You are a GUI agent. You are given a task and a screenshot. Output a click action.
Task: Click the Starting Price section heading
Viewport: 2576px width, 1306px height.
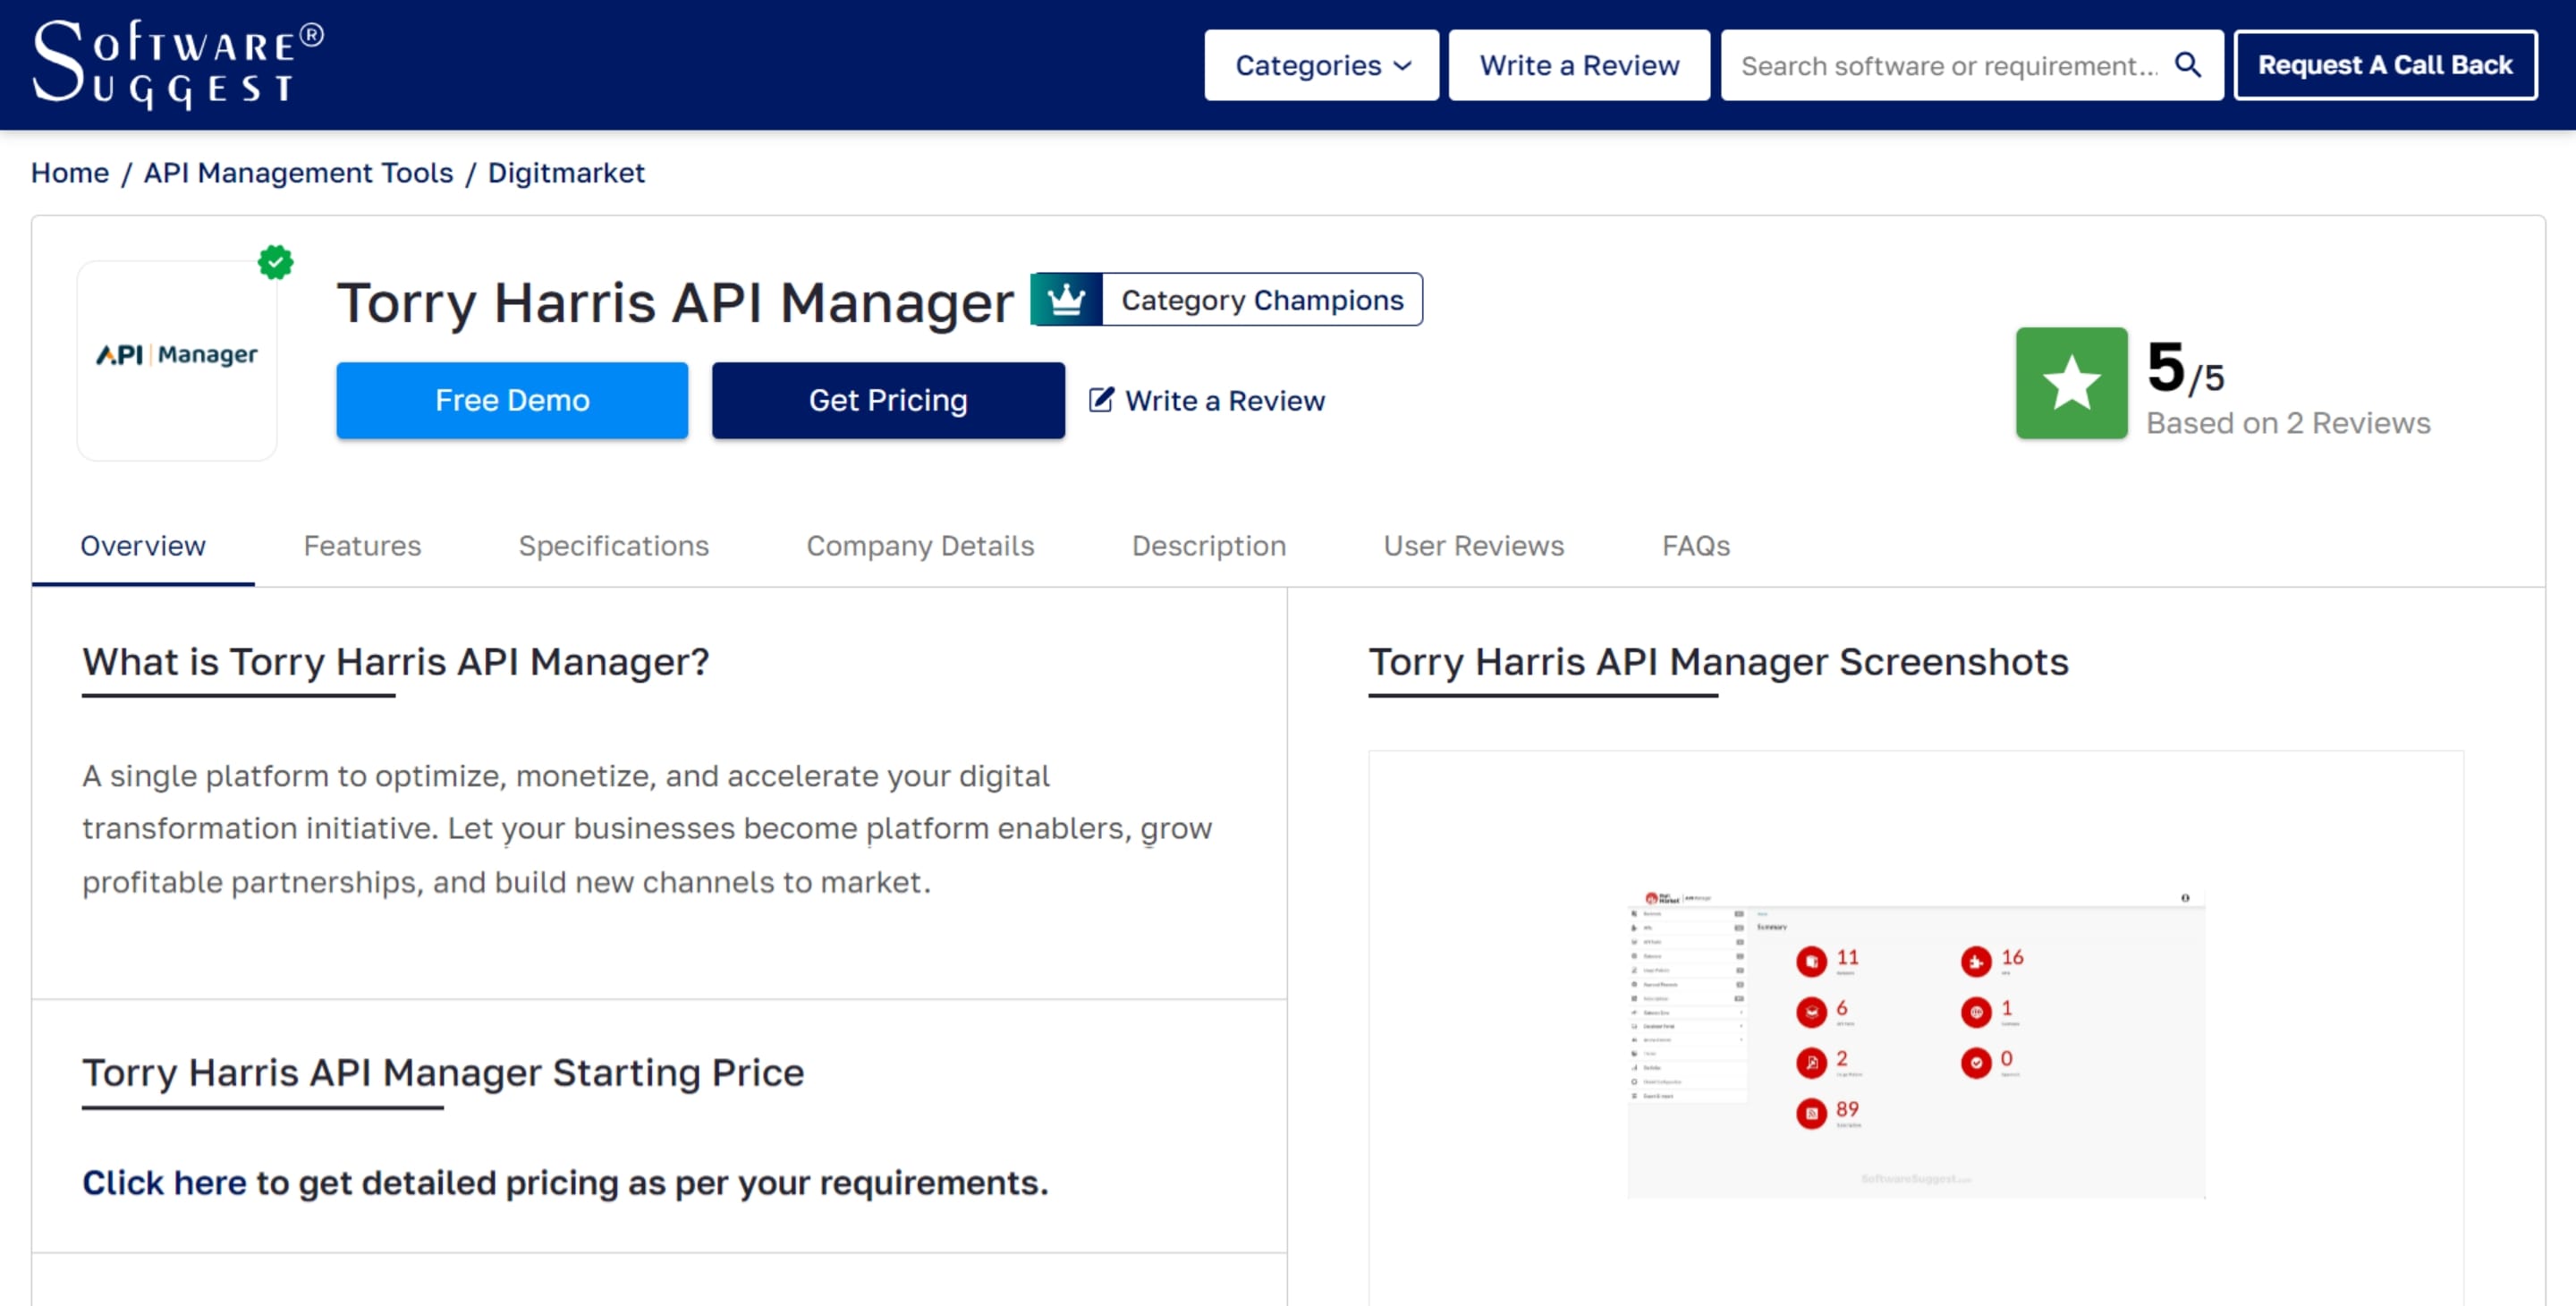(x=443, y=1073)
